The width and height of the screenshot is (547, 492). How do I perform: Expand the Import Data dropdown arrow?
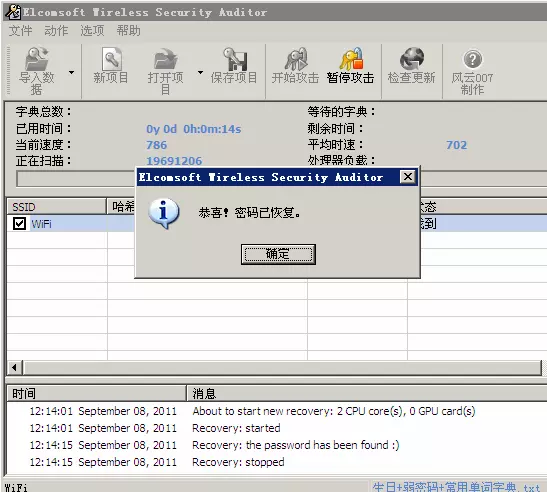[x=72, y=73]
